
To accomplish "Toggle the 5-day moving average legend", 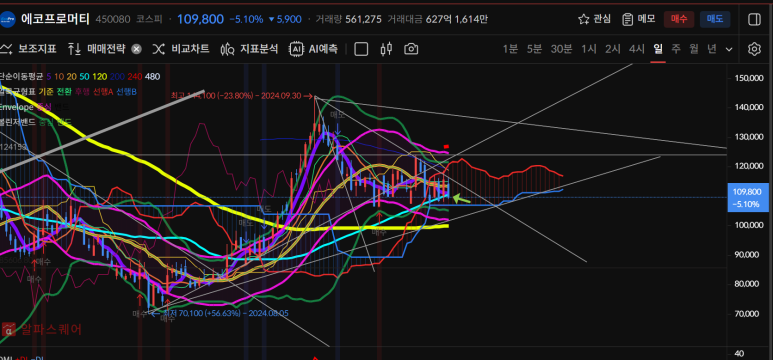I will pos(48,76).
